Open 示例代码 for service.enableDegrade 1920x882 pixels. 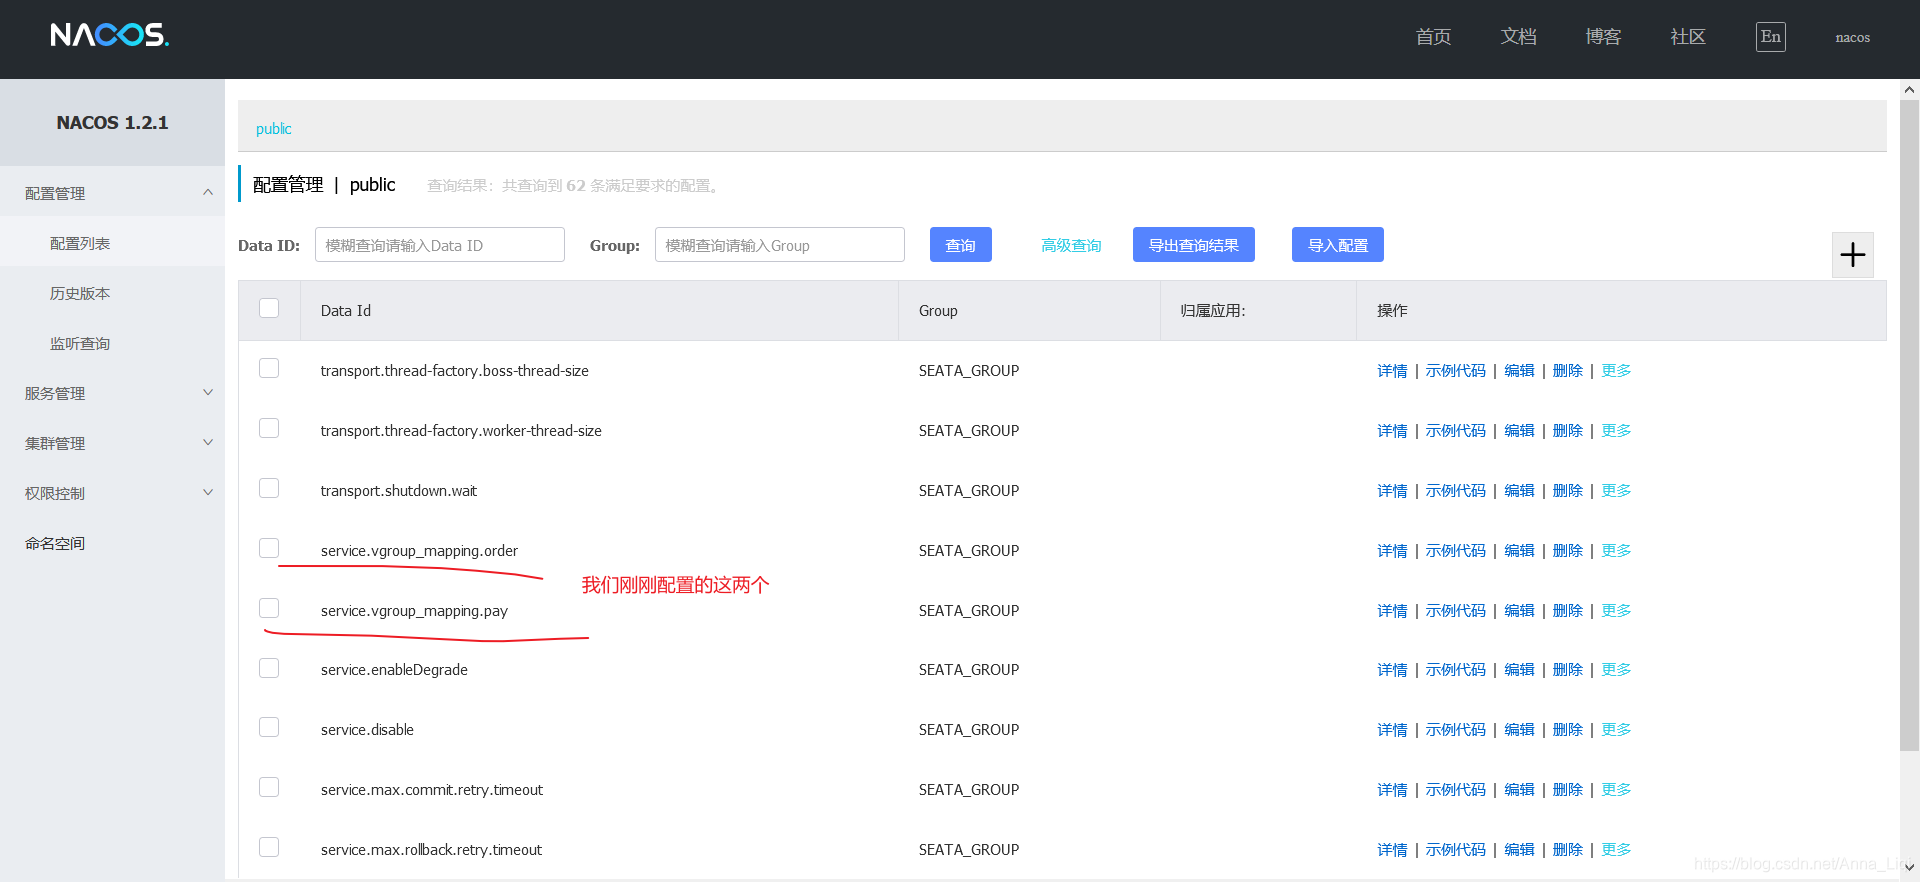click(1456, 670)
